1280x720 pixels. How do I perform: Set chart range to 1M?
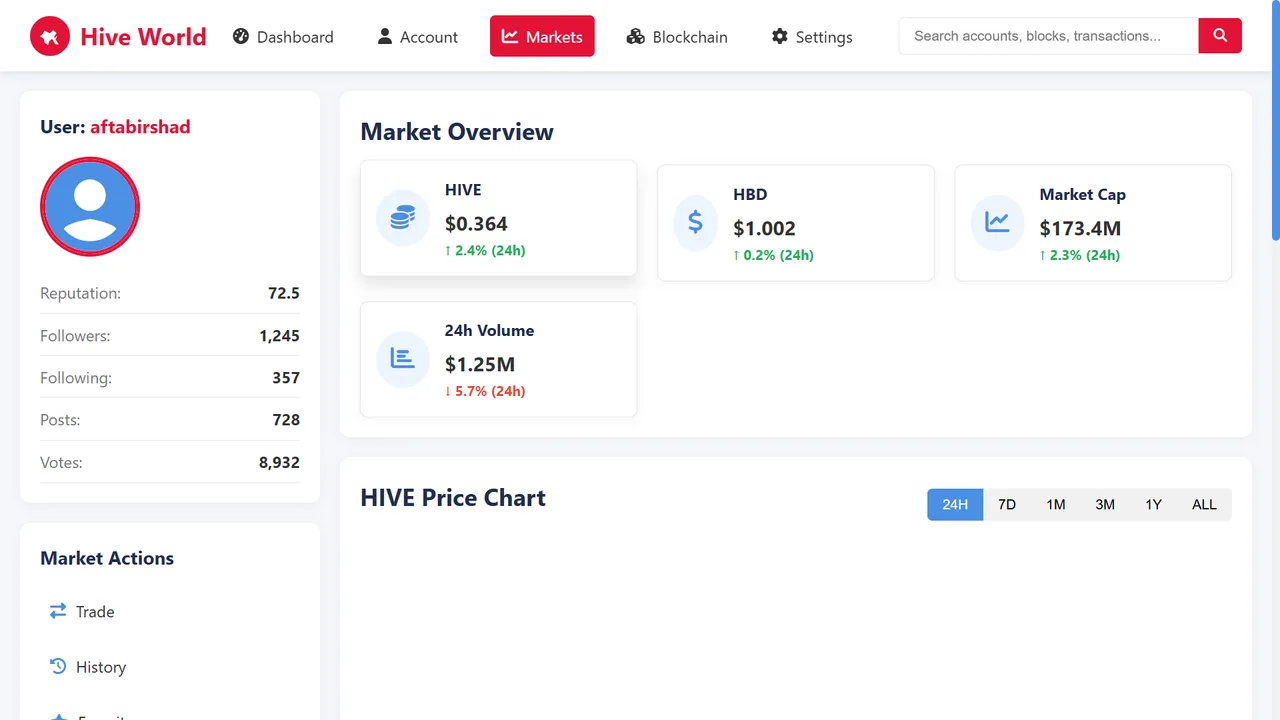[1056, 505]
